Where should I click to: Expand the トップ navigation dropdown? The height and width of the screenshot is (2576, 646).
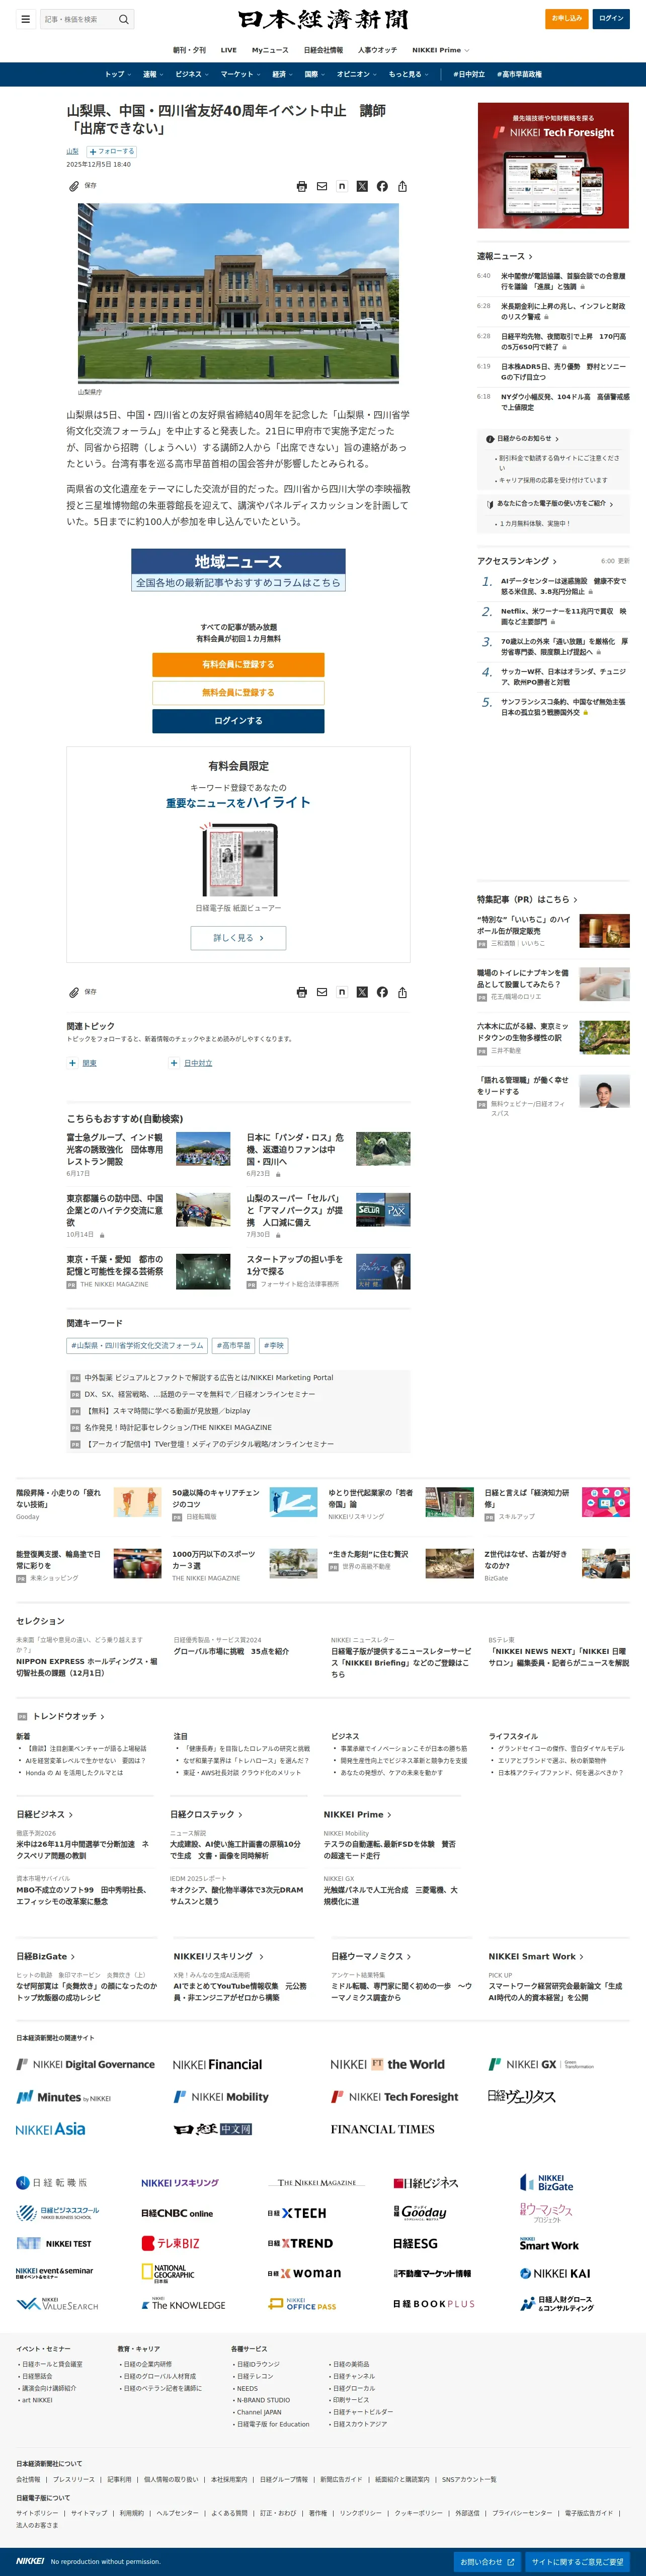pos(118,74)
